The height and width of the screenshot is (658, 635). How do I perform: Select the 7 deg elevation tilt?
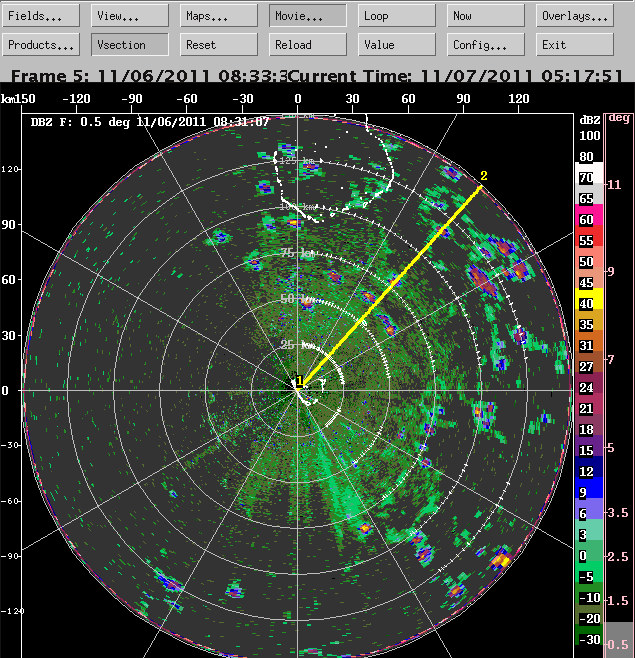[611, 359]
